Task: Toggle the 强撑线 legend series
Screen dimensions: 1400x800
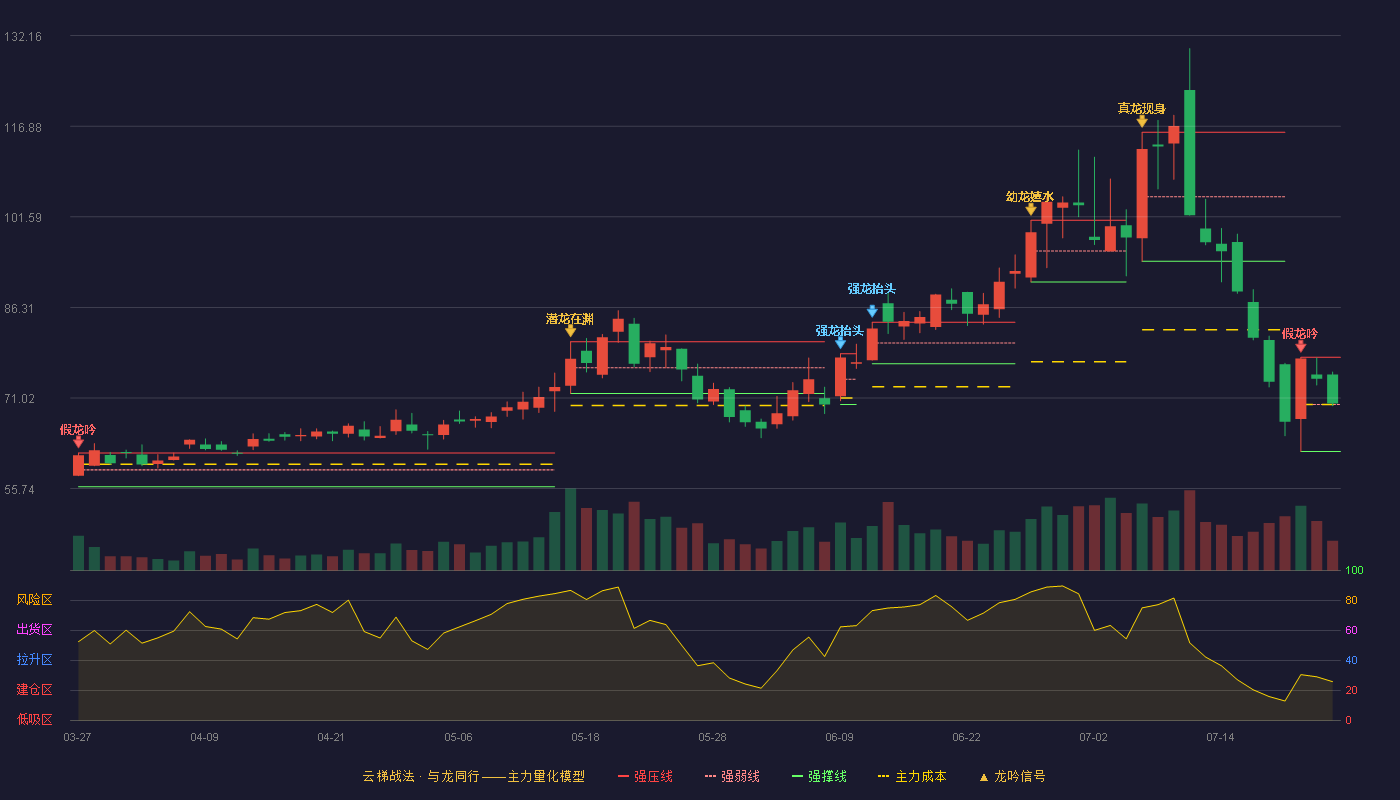Action: (819, 776)
